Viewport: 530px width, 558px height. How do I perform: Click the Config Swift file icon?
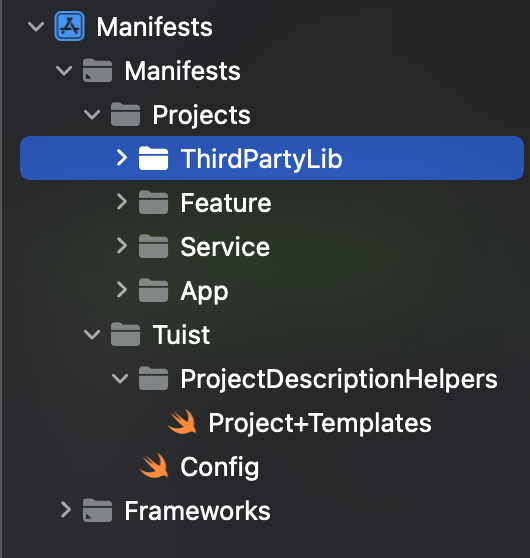[154, 466]
